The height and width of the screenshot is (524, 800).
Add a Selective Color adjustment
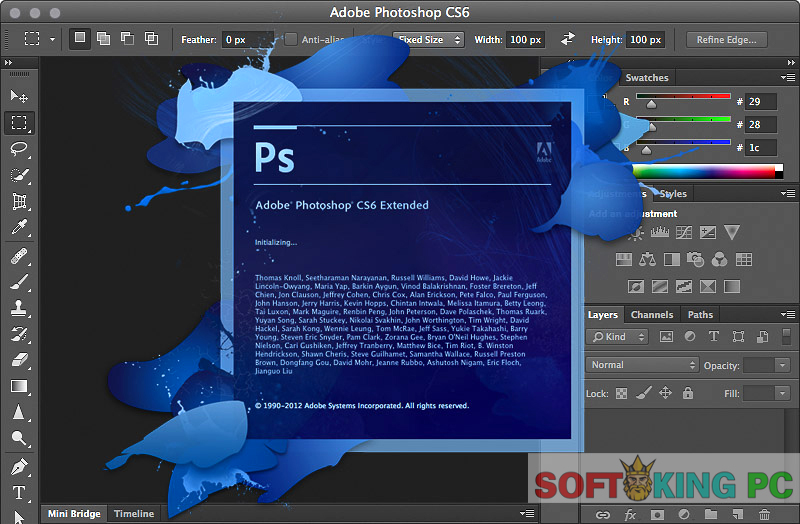[x=708, y=286]
